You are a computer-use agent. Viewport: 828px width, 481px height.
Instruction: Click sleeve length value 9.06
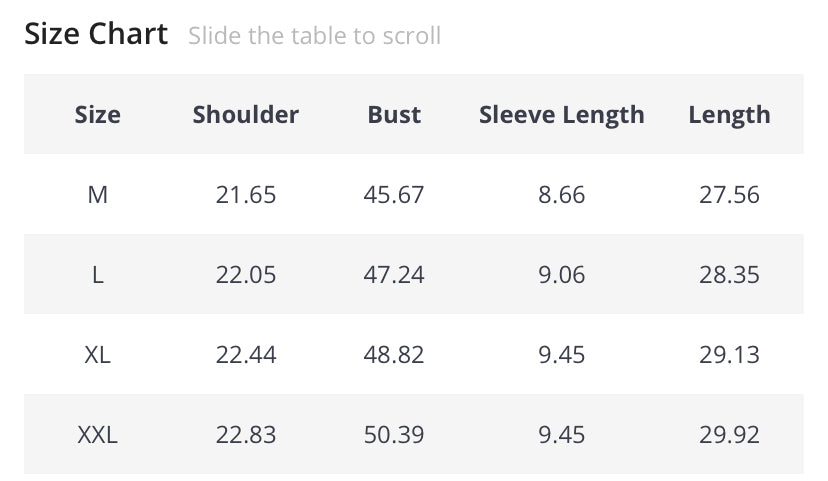(x=562, y=275)
